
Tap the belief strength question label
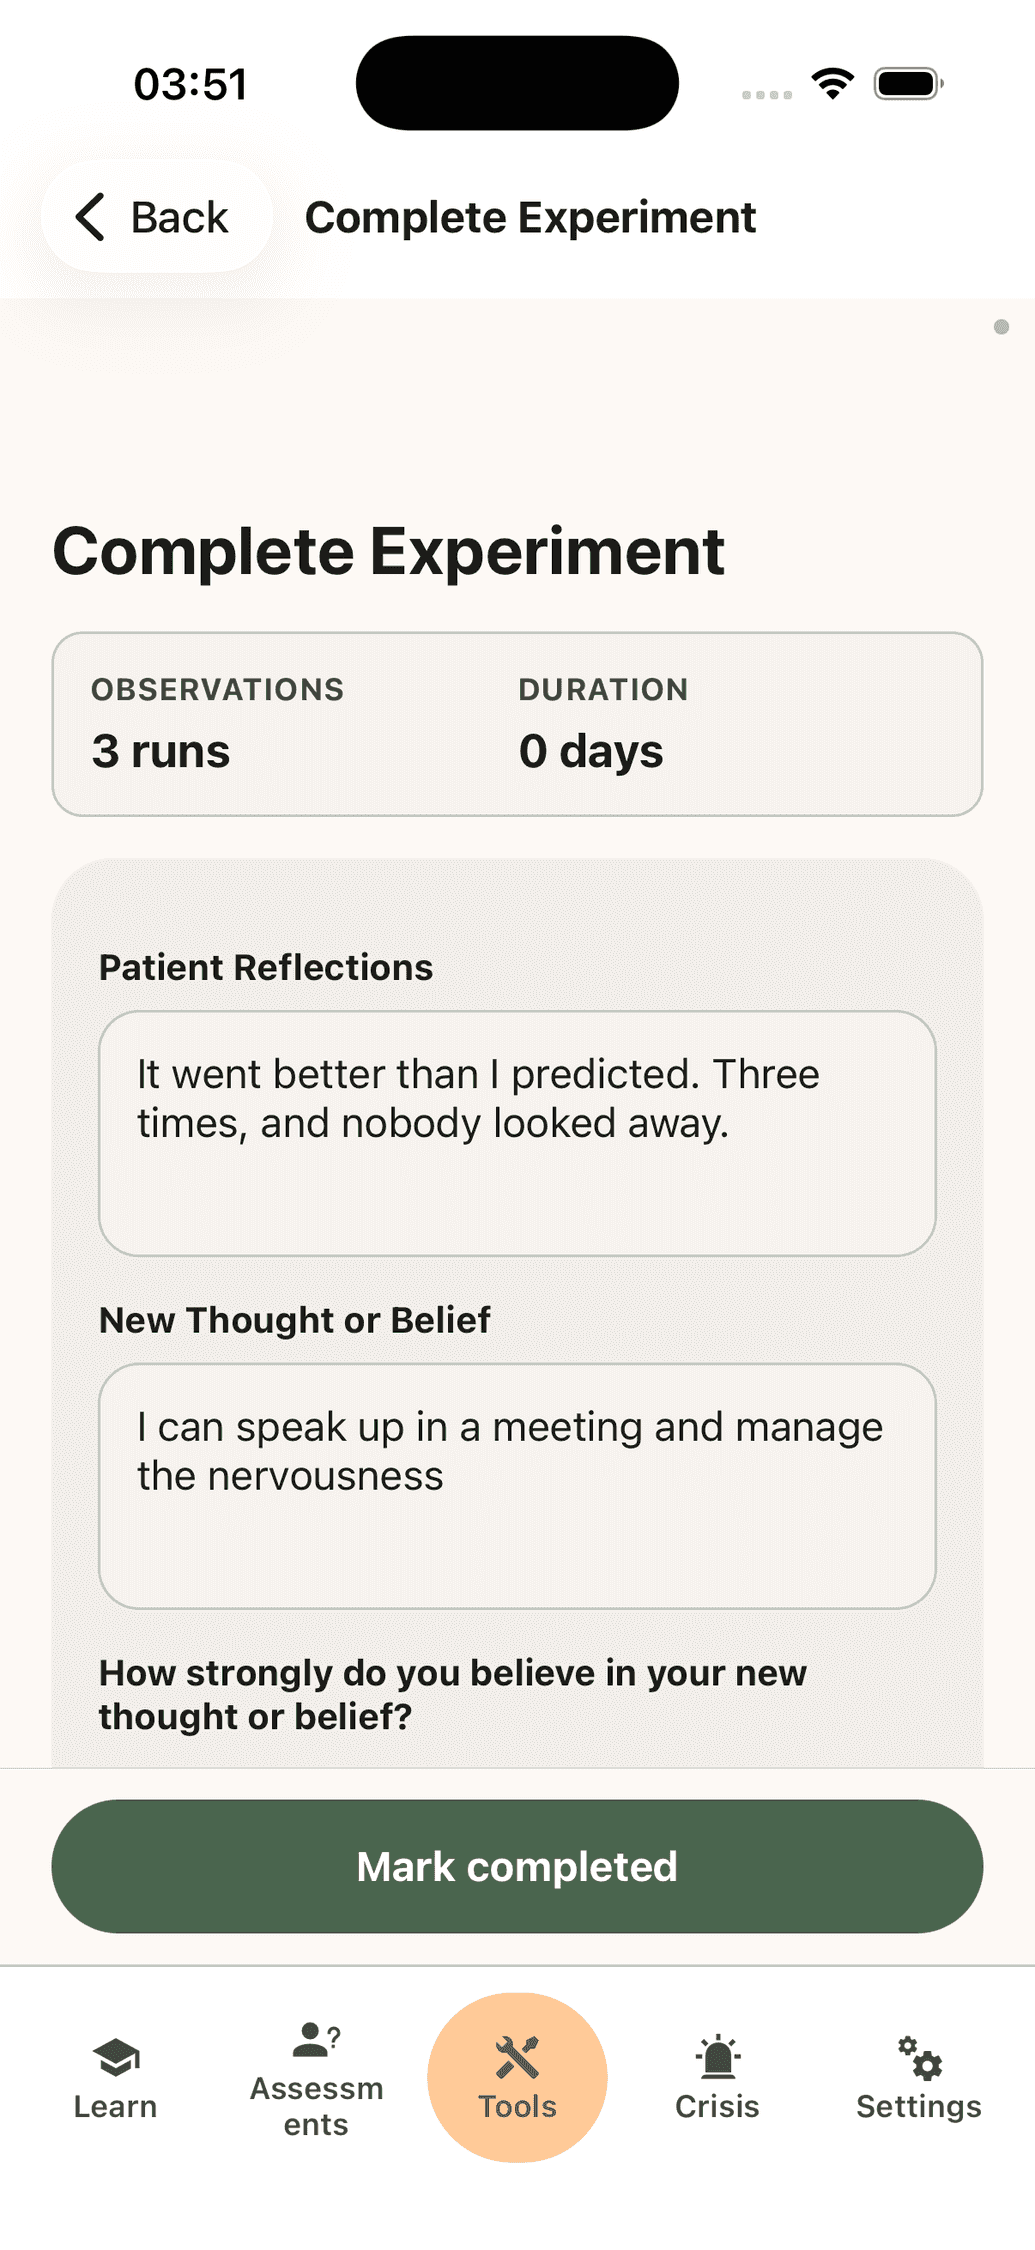point(452,1694)
